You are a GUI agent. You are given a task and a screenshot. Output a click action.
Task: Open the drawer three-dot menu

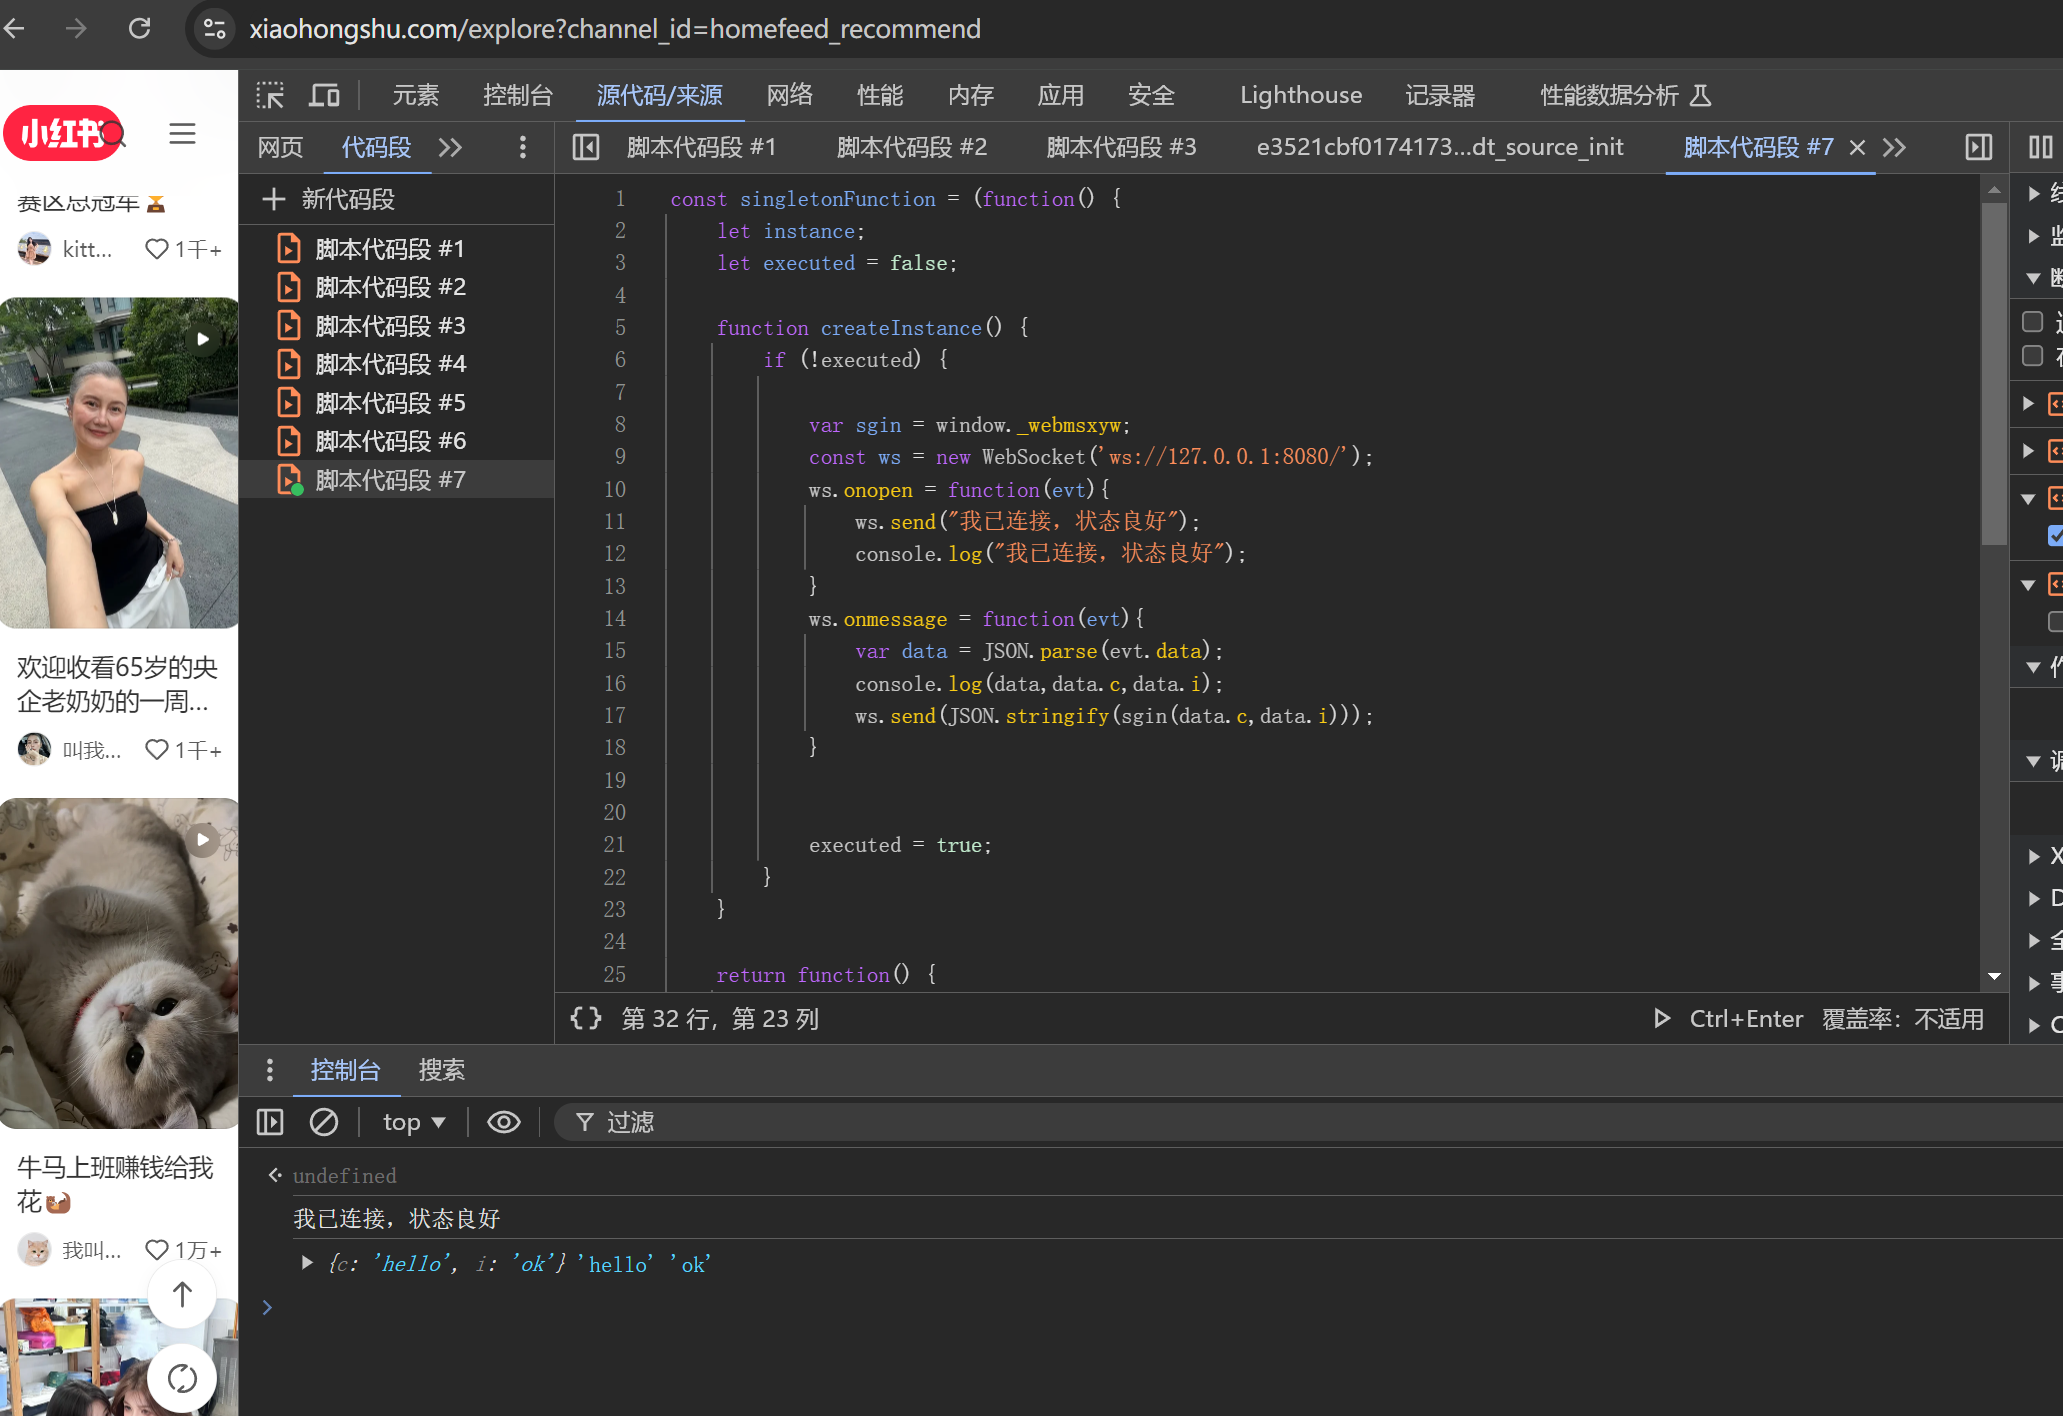pos(270,1070)
